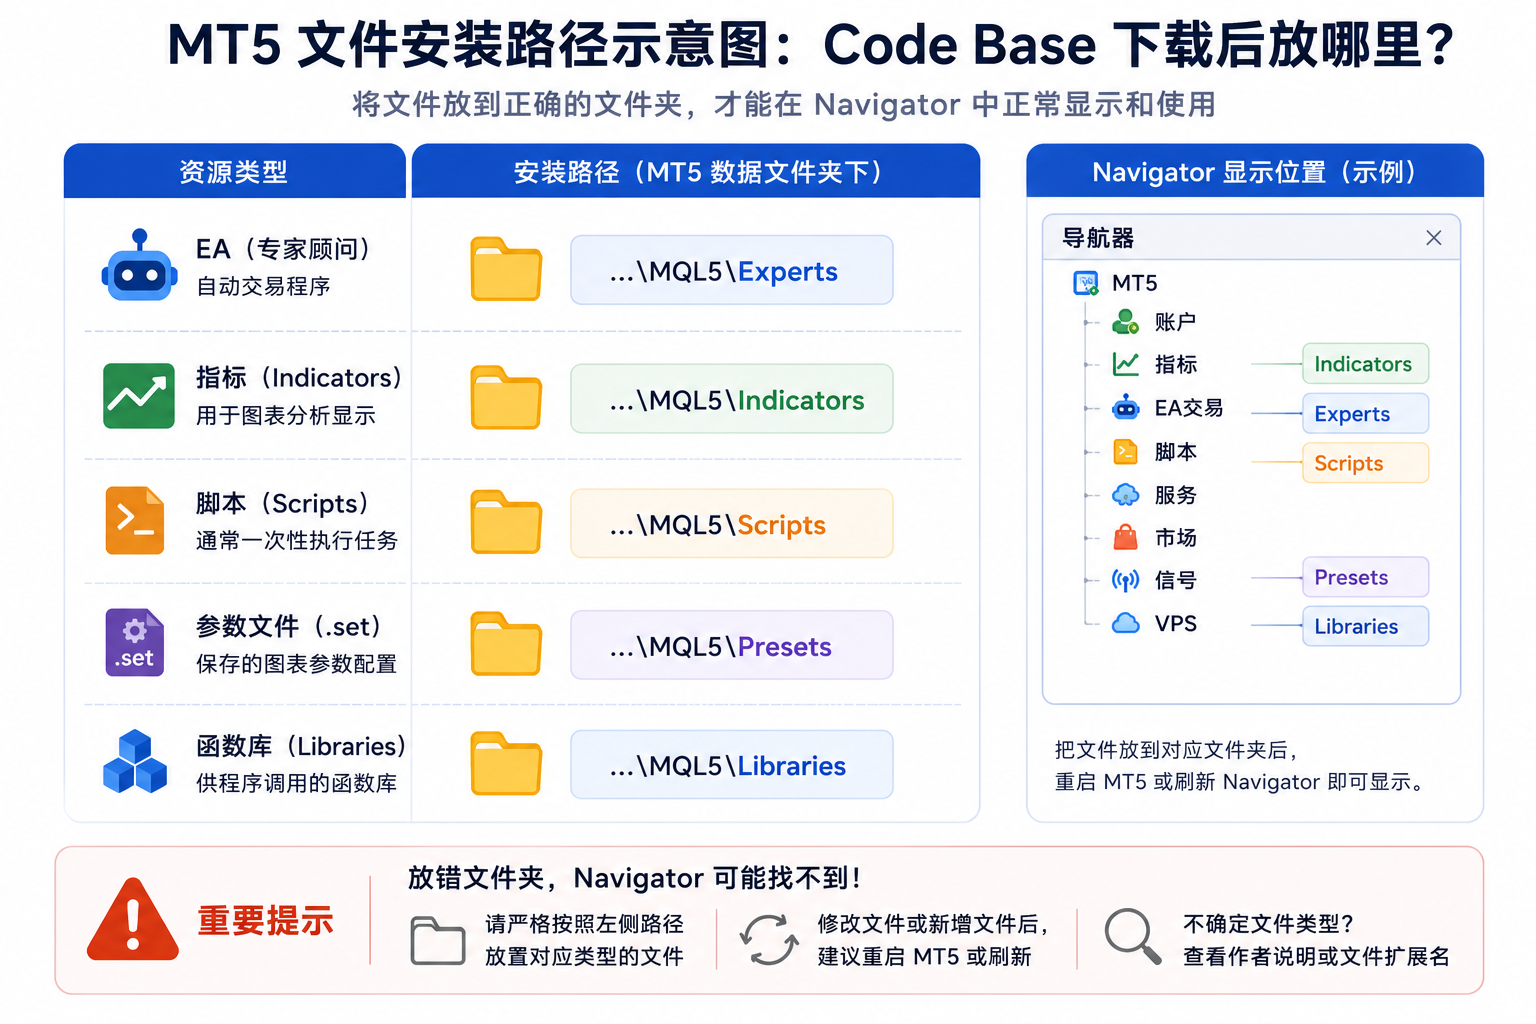Click the 重启 MT5 或刷新 Navigator note
Screen dimensions: 1536x1024
1240,782
